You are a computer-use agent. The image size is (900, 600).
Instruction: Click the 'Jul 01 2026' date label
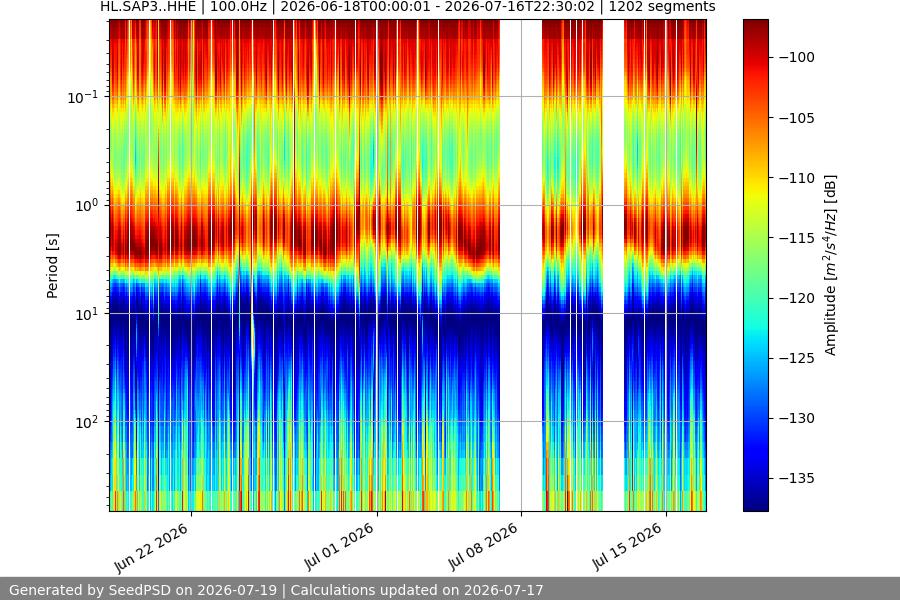(339, 546)
